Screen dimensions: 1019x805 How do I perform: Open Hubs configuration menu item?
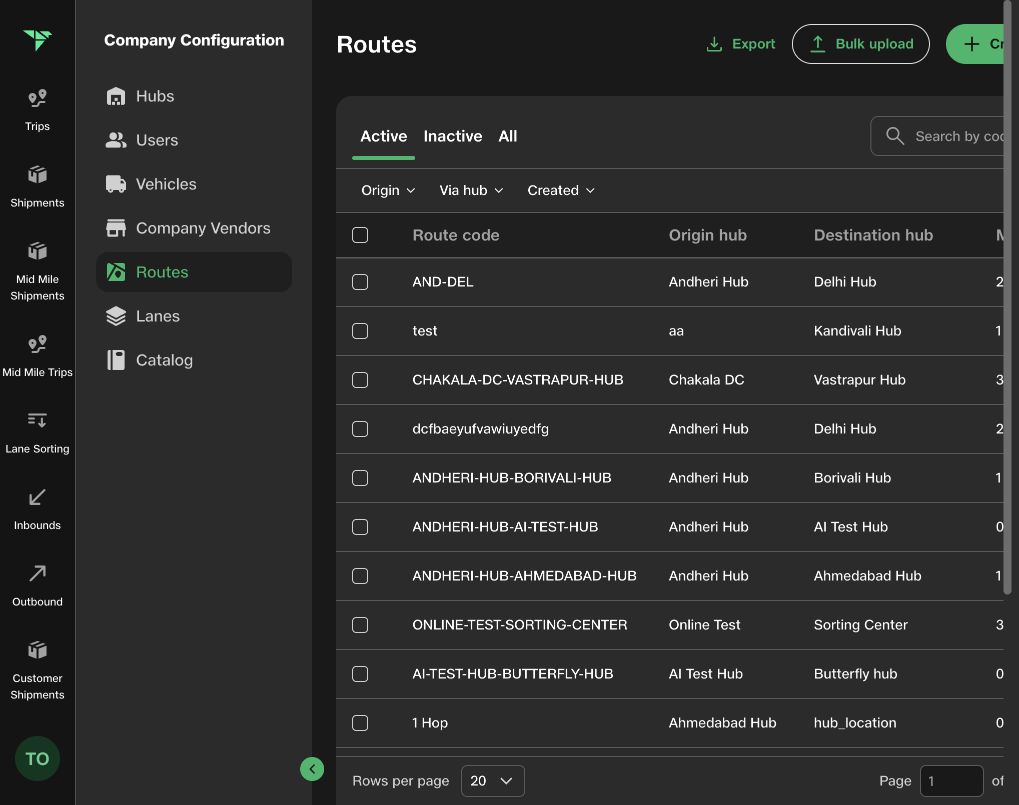click(194, 96)
